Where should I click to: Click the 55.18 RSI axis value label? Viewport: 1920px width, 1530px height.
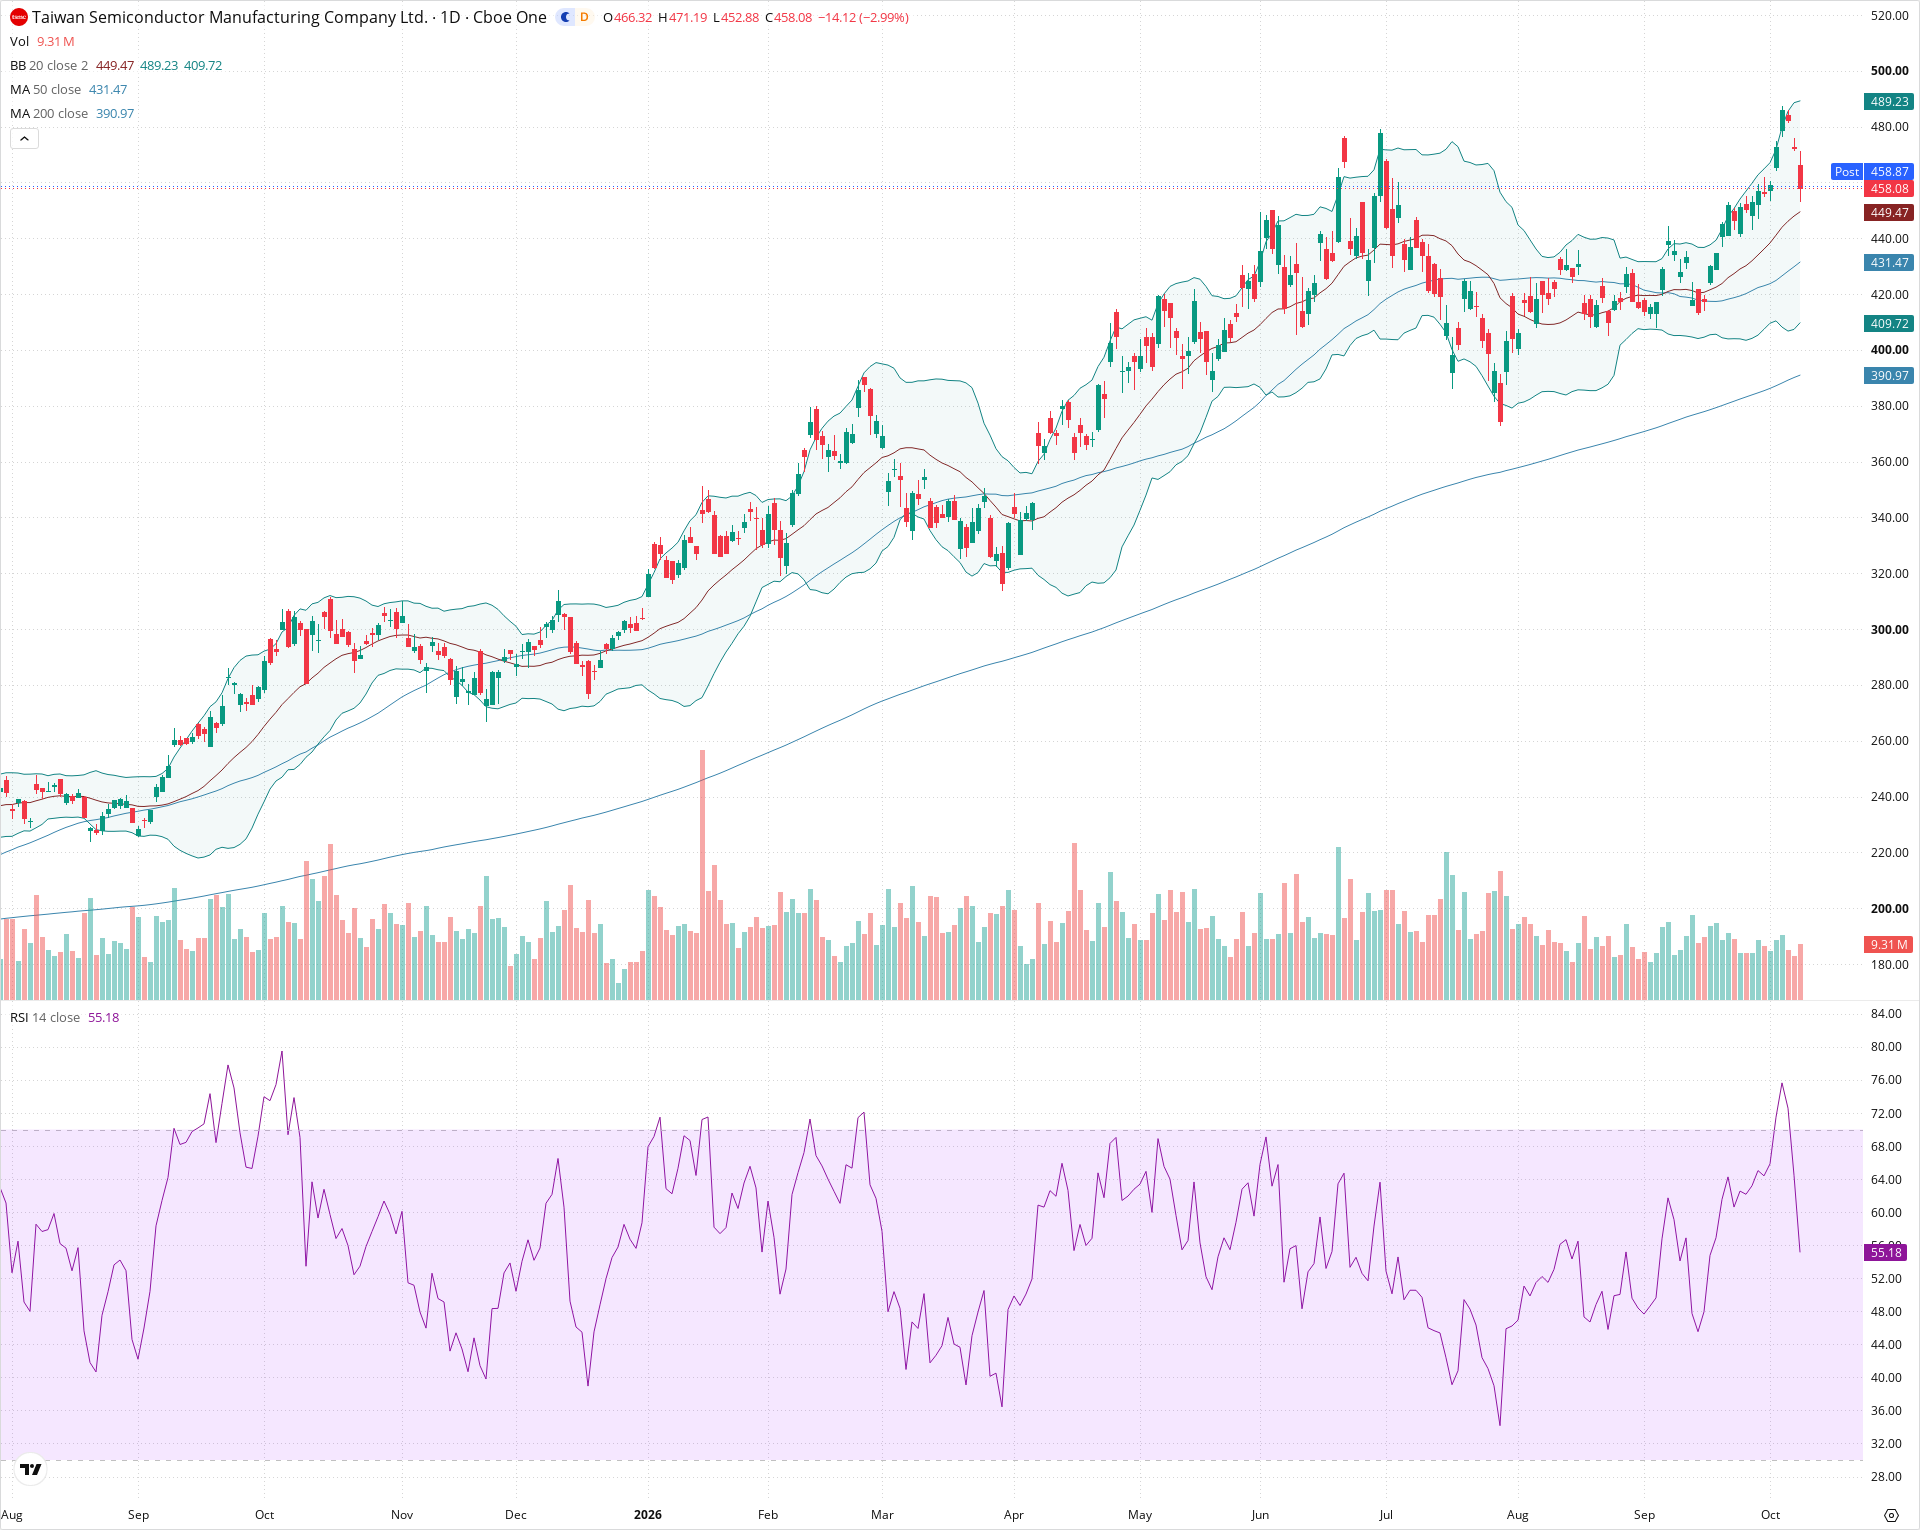tap(1886, 1252)
